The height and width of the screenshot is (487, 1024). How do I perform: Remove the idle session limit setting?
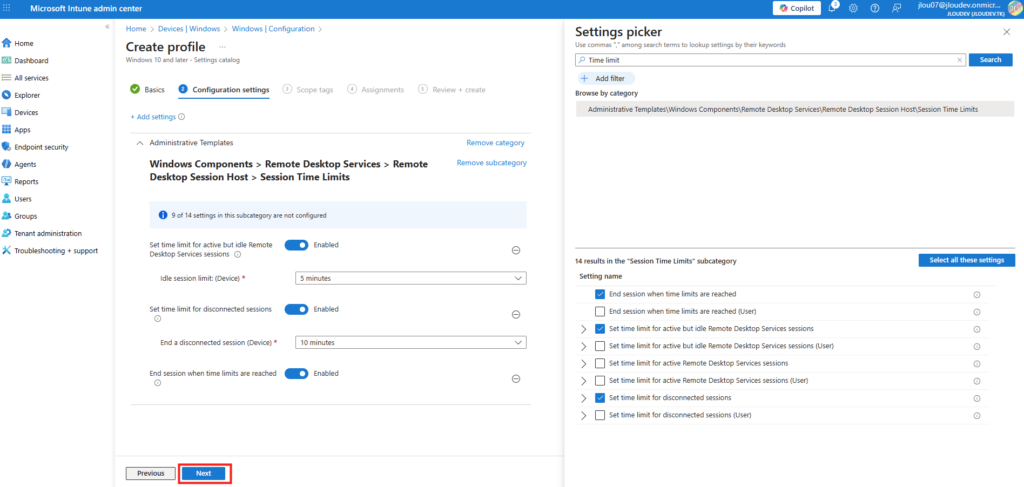pyautogui.click(x=516, y=250)
